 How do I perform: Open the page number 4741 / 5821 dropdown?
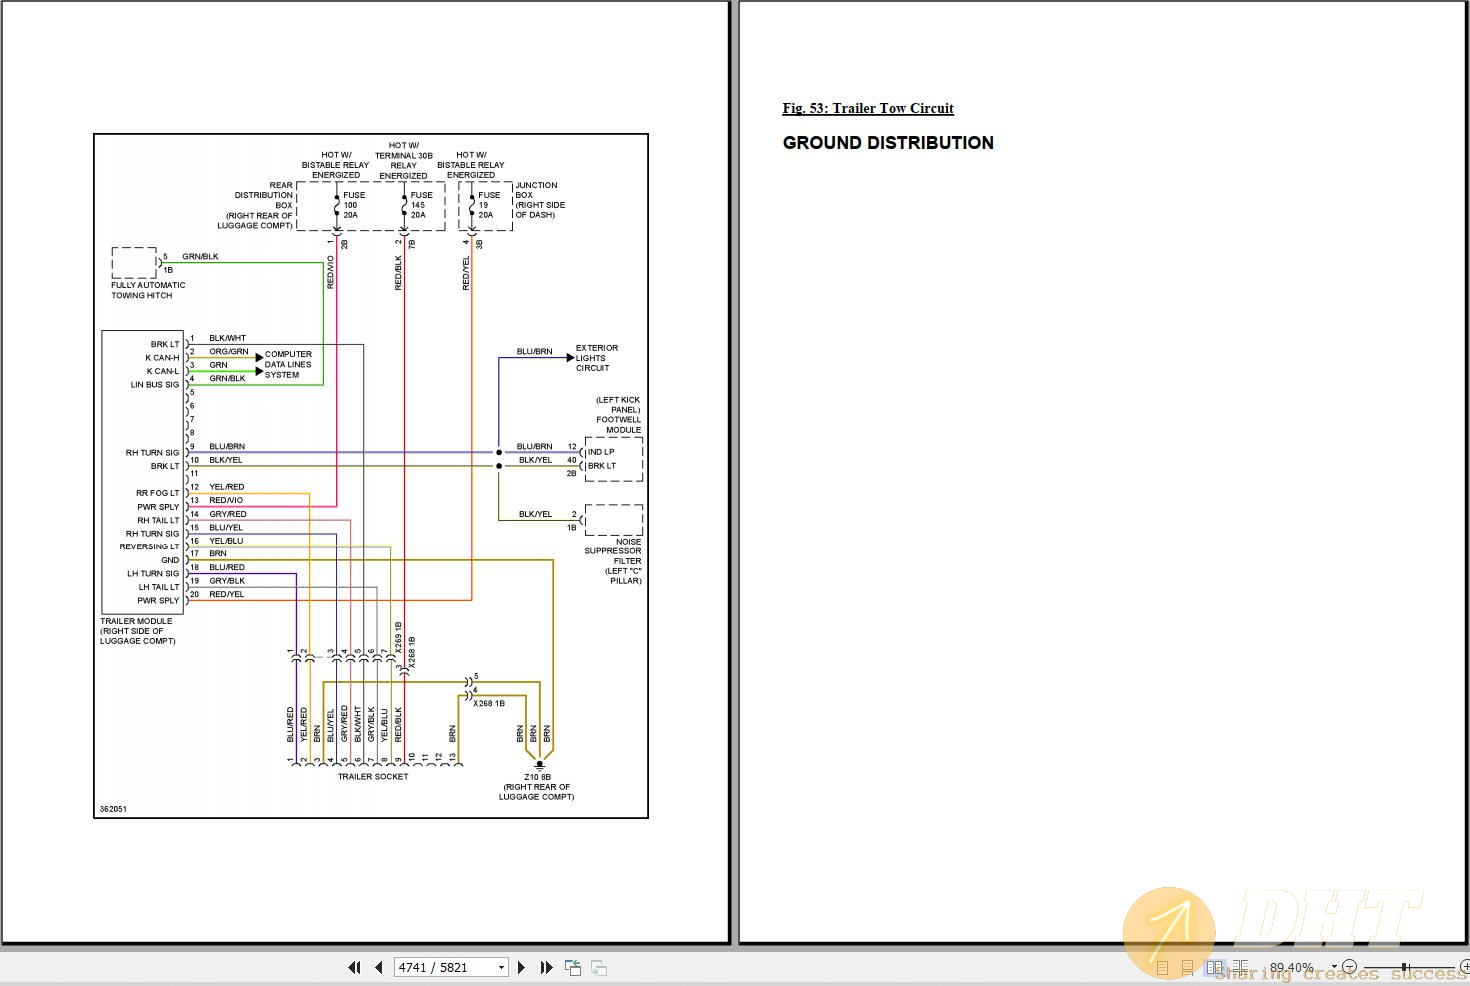501,967
